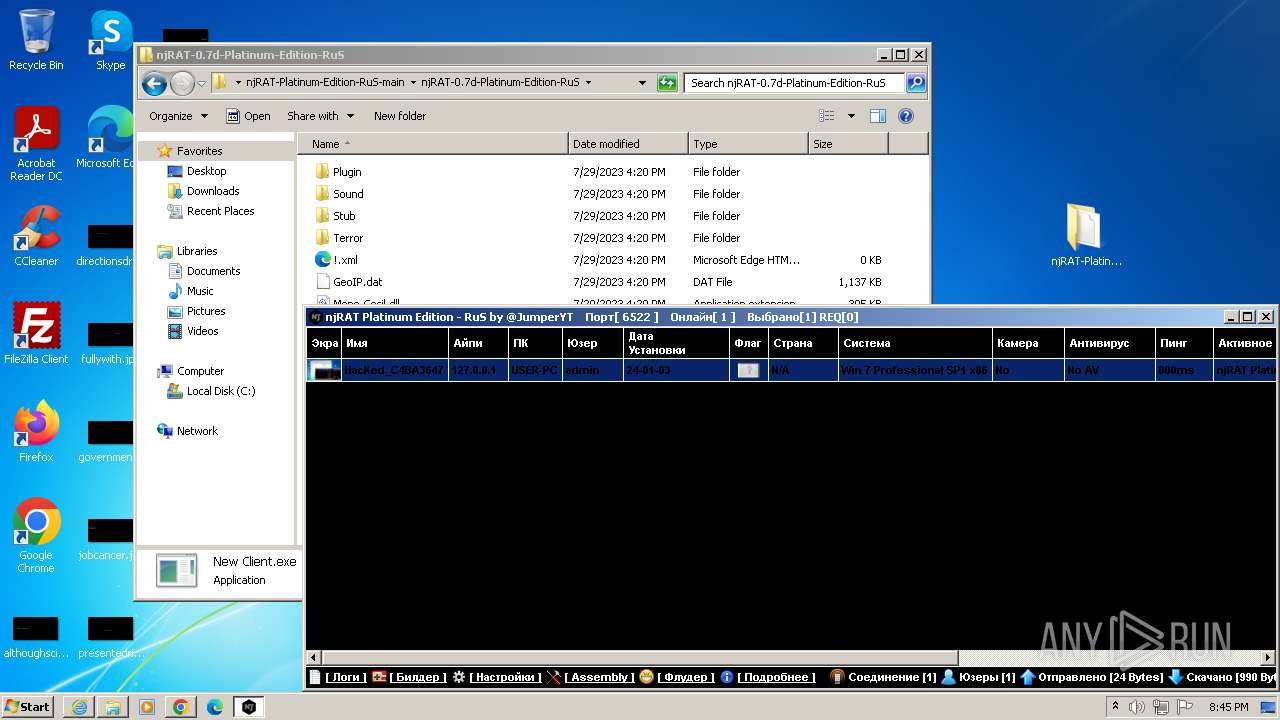
Task: Open the address bar history dropdown arrow
Action: point(642,83)
